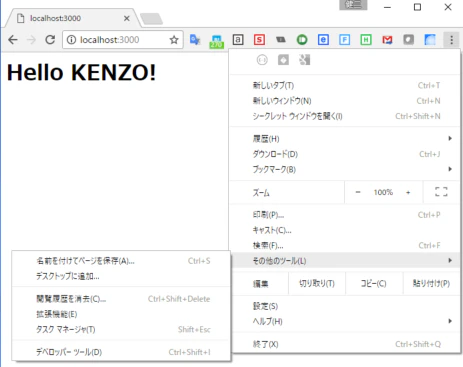The image size is (463, 367).
Task: Click the green 'H' extension icon
Action: point(366,40)
